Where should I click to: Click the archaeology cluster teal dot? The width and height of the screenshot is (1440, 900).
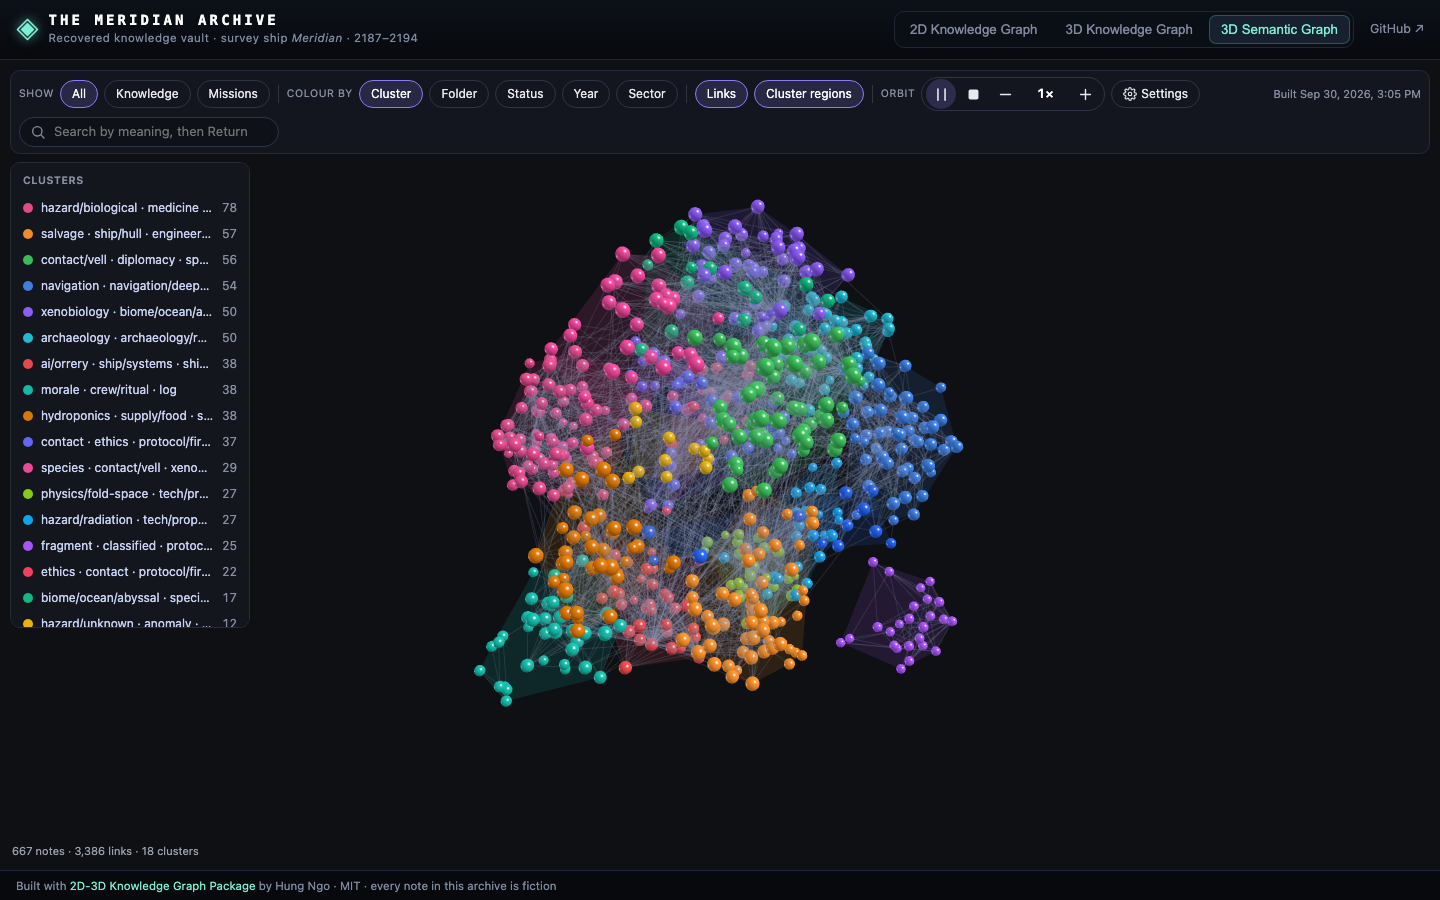(x=28, y=338)
